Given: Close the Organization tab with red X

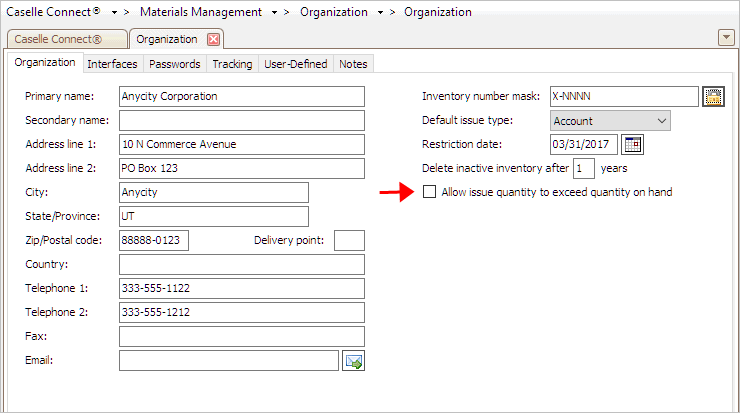Looking at the screenshot, I should [x=213, y=39].
